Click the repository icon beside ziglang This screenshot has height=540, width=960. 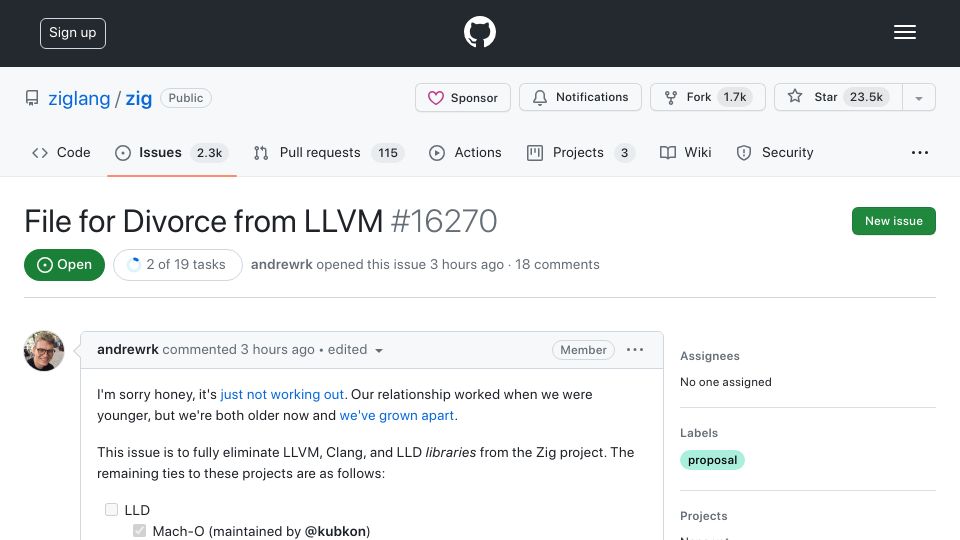32,98
